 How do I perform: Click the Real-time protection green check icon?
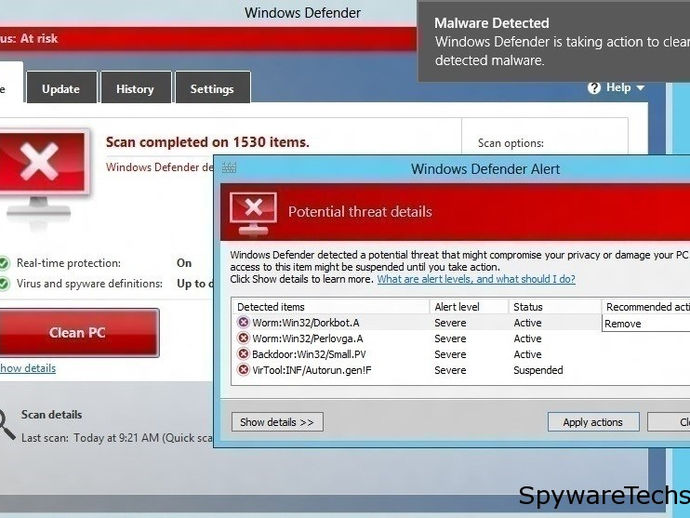tap(4, 263)
